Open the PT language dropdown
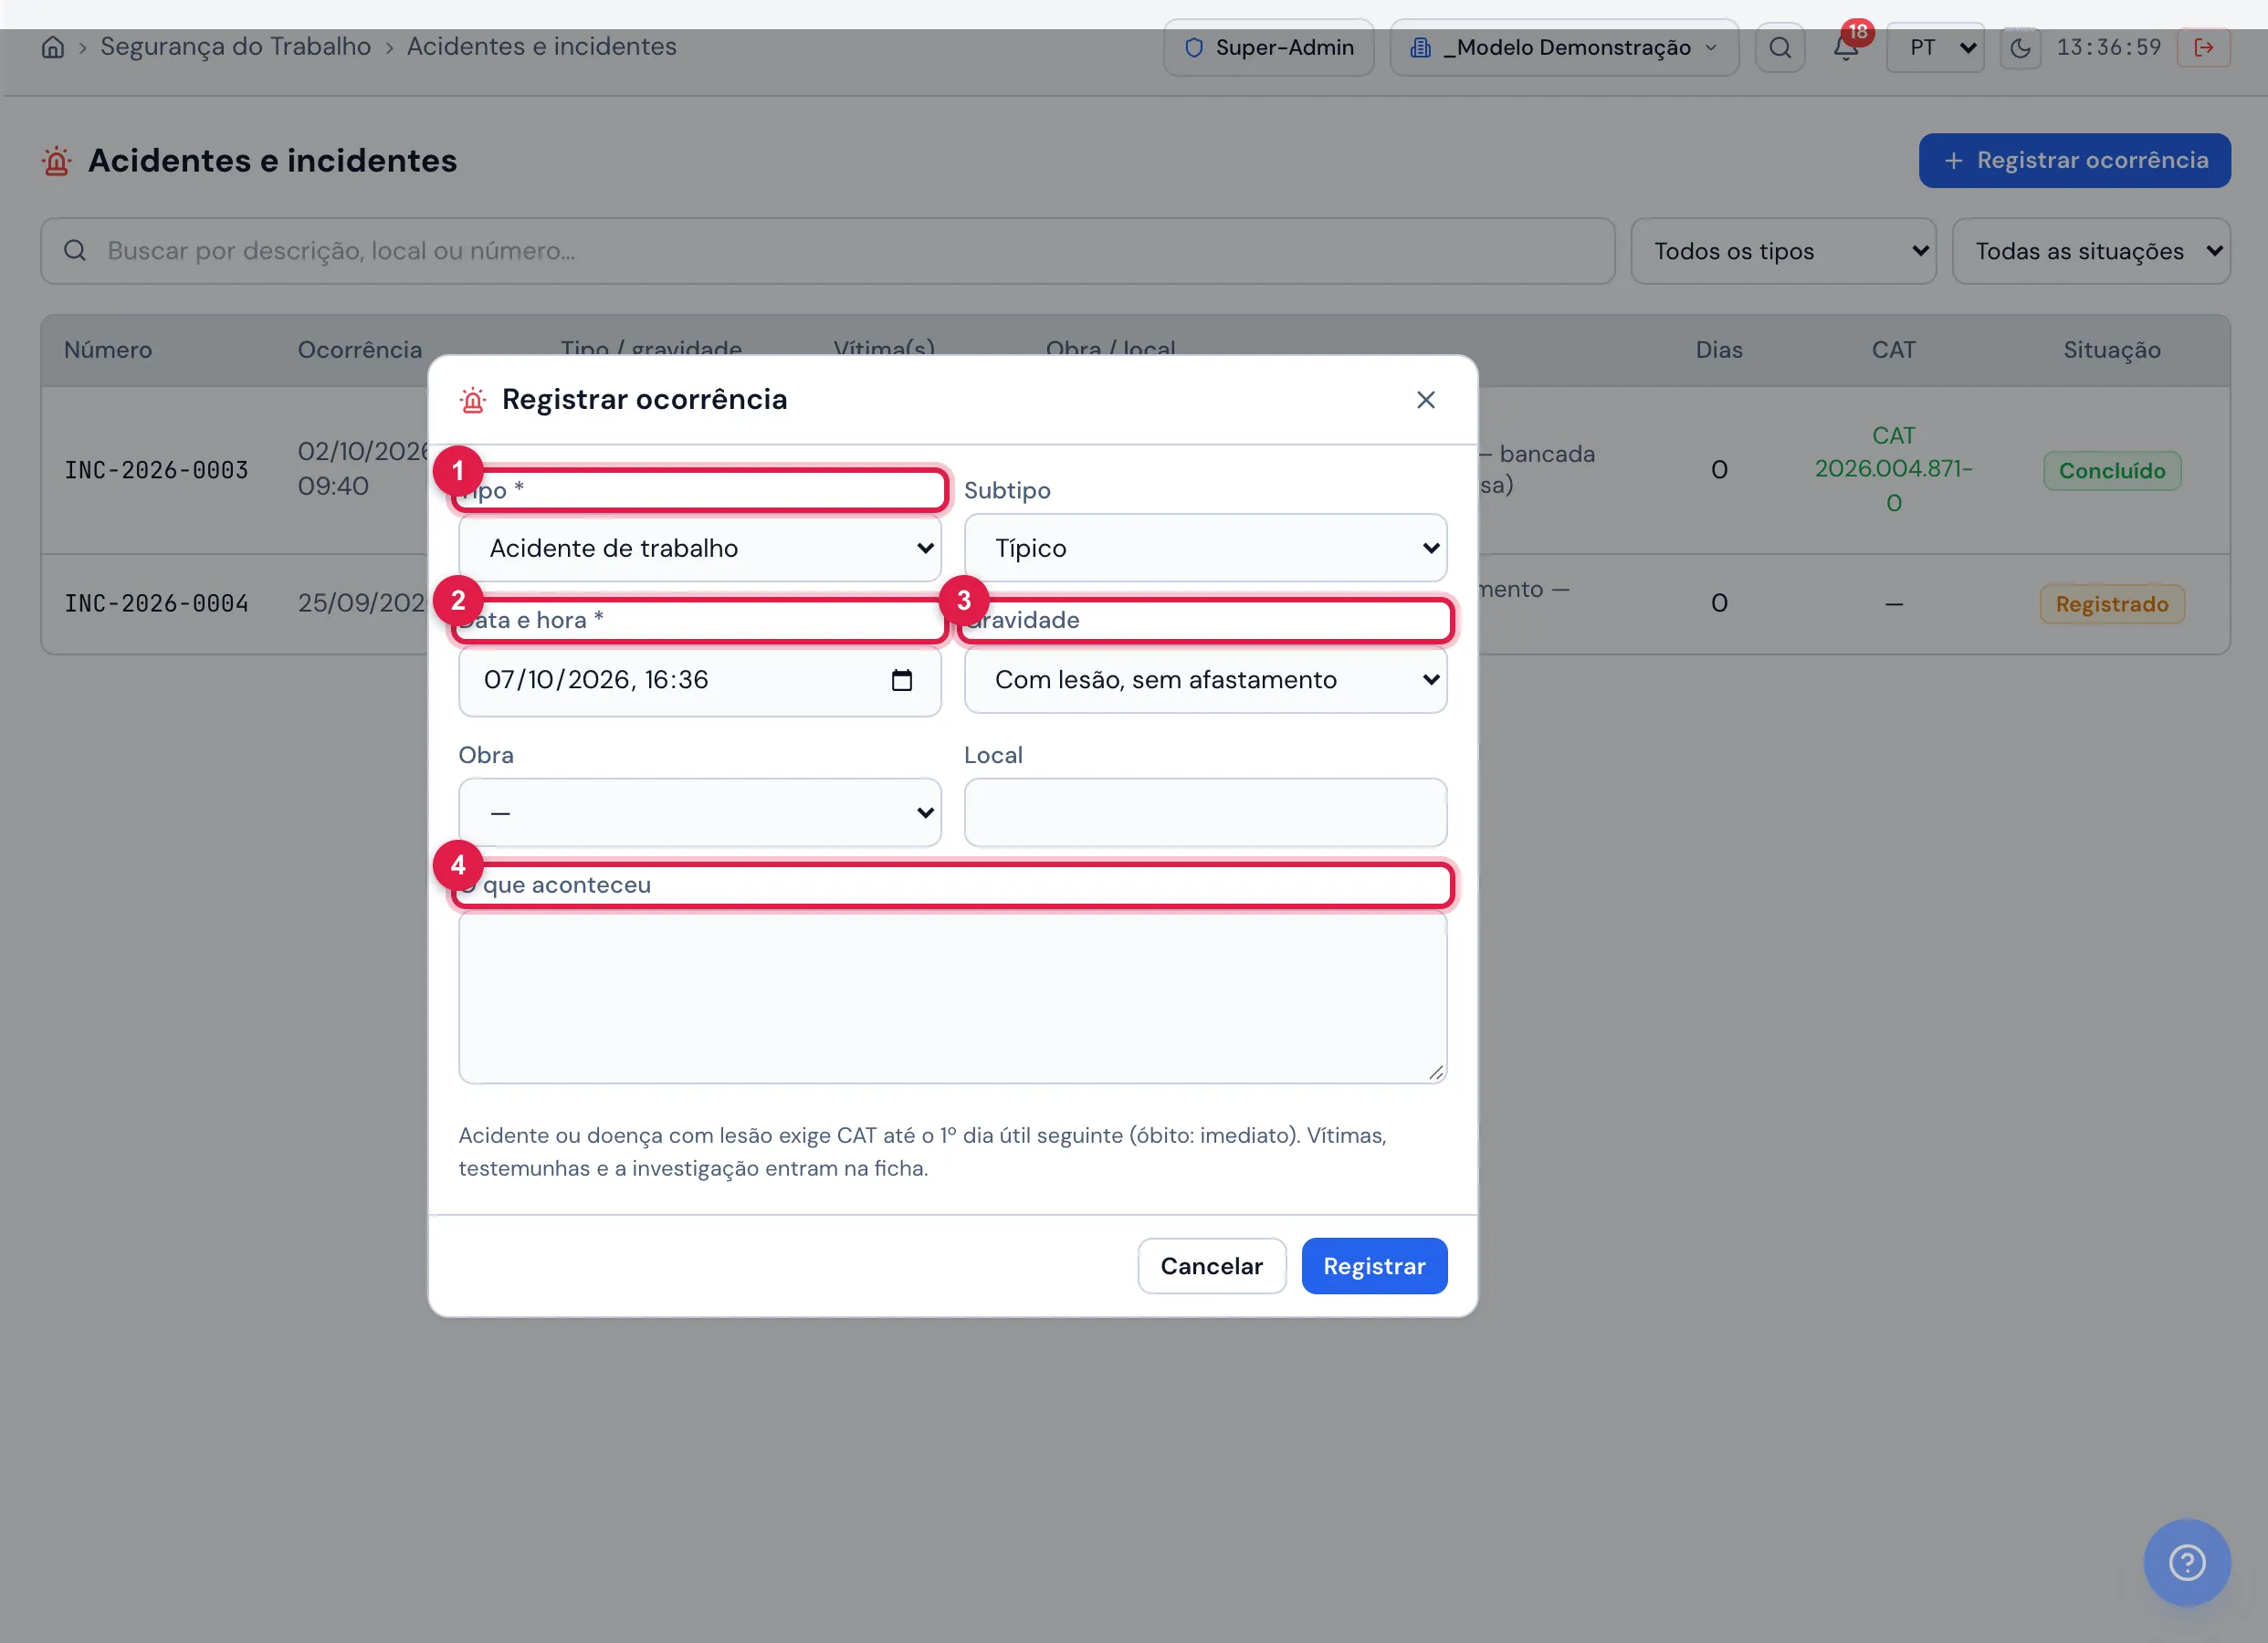Image resolution: width=2268 pixels, height=1643 pixels. tap(1935, 47)
